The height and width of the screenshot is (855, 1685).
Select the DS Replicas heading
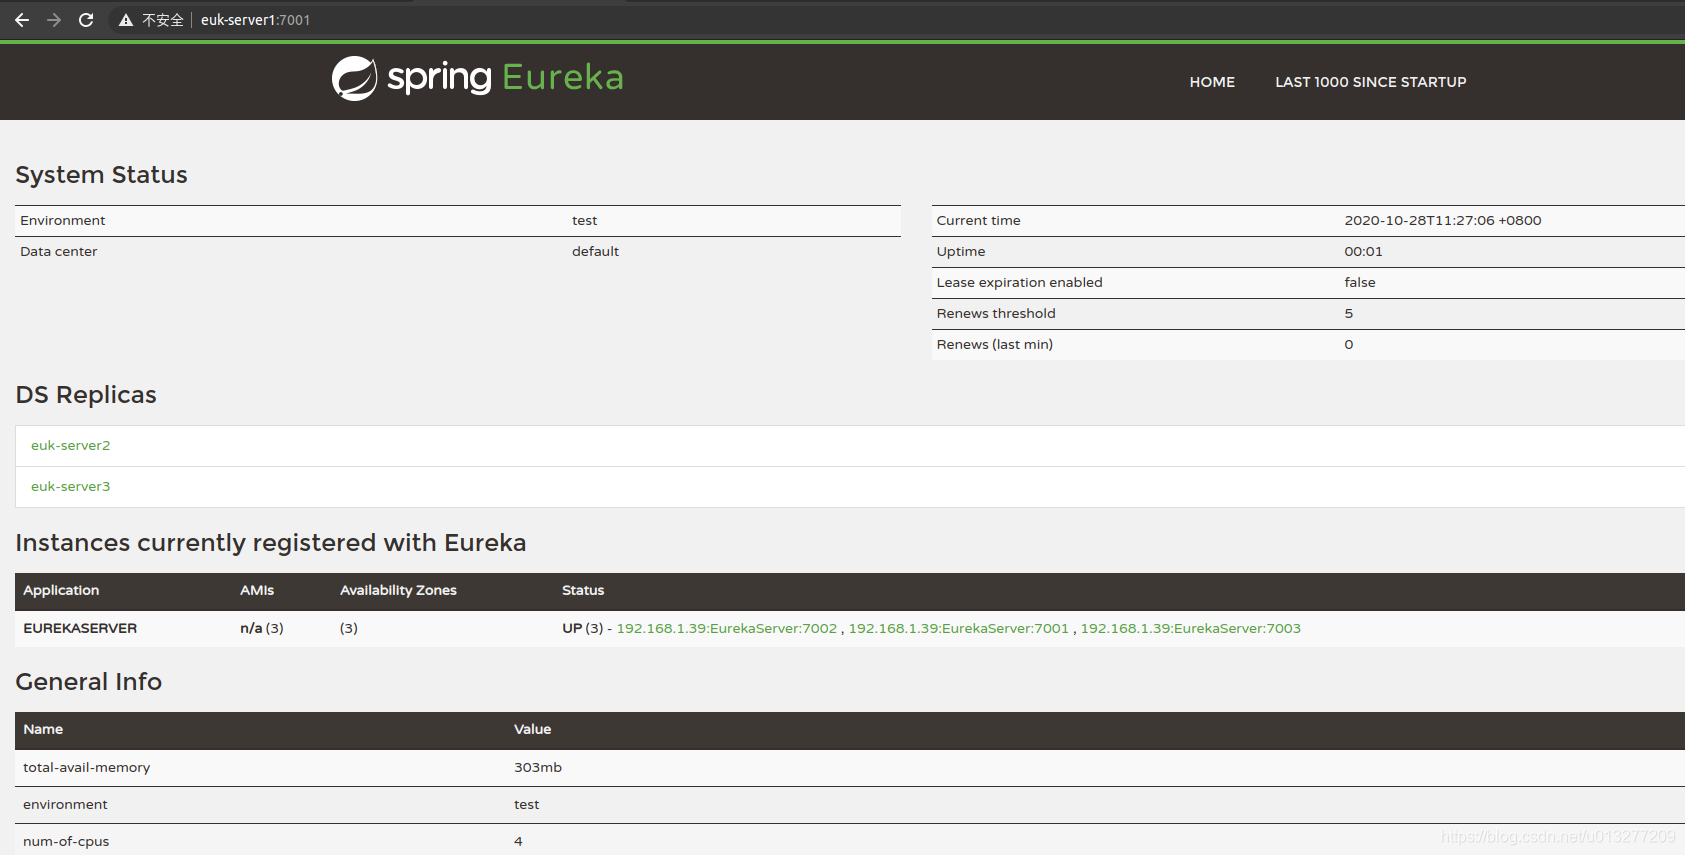(86, 395)
